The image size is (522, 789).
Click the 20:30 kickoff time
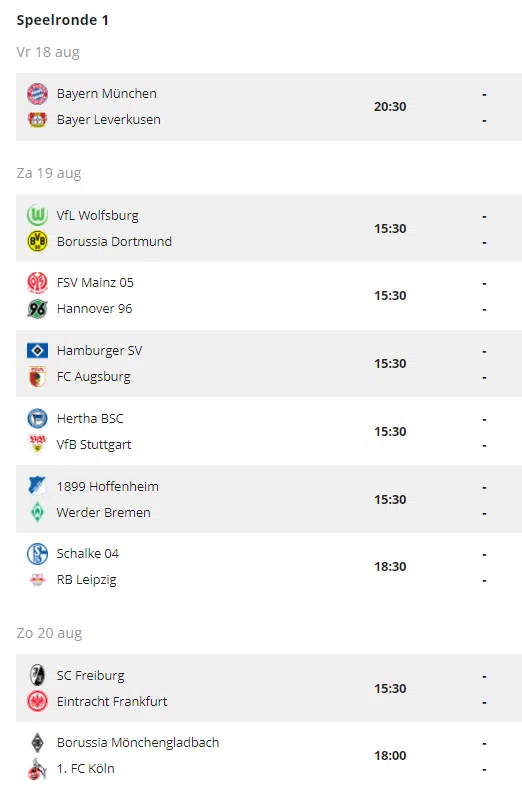click(390, 107)
